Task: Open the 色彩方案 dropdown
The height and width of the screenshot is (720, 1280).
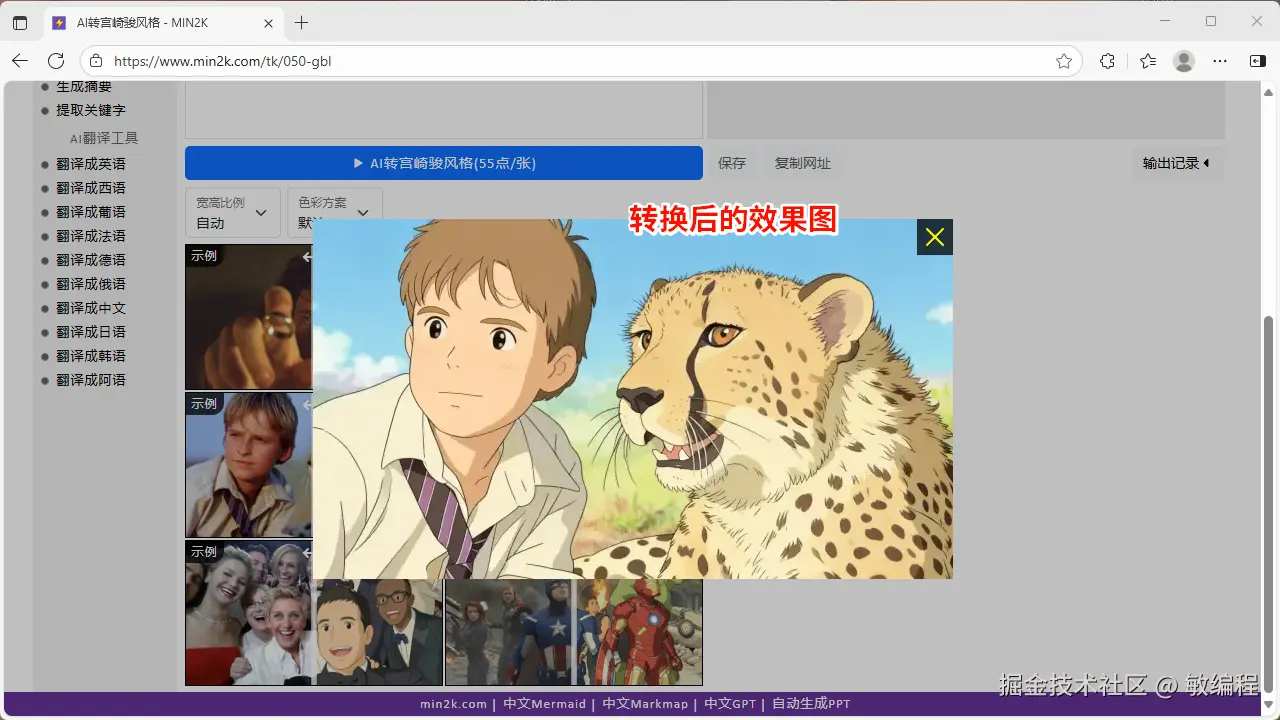Action: click(335, 212)
